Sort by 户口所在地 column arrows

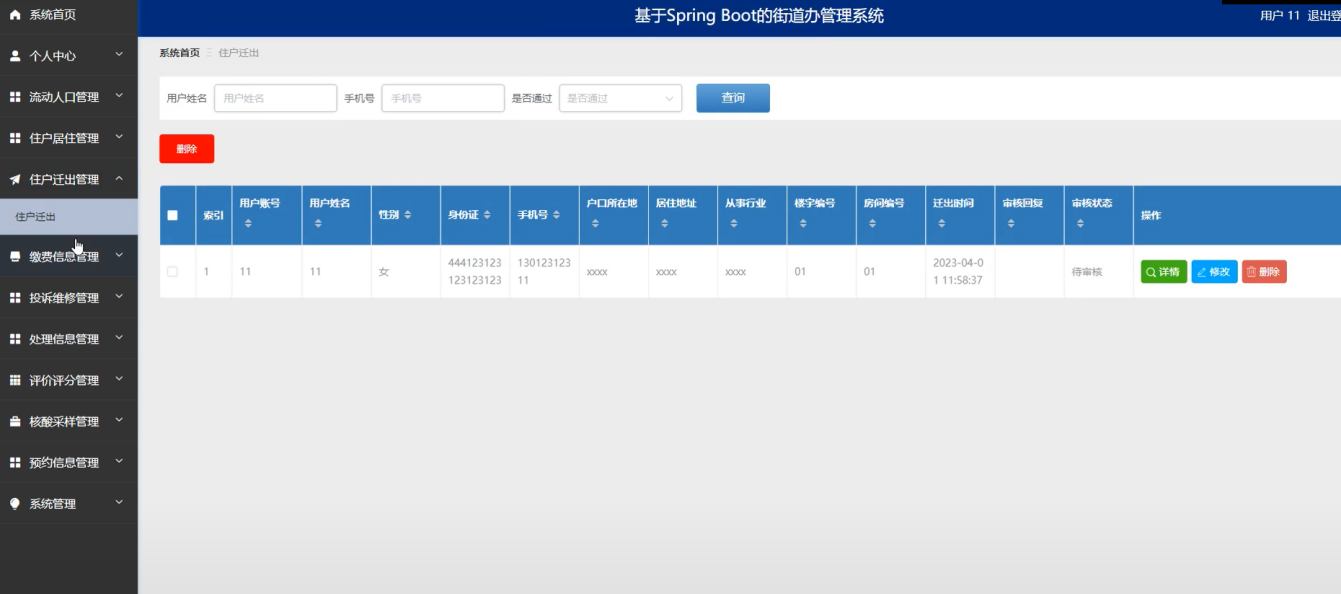(x=595, y=224)
